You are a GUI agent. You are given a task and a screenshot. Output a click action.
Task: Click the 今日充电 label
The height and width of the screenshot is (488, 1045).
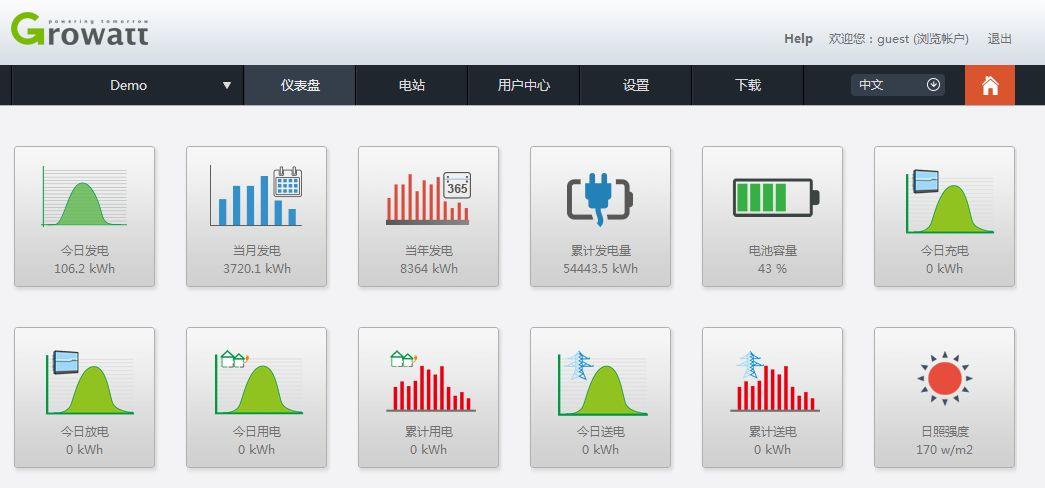944,251
